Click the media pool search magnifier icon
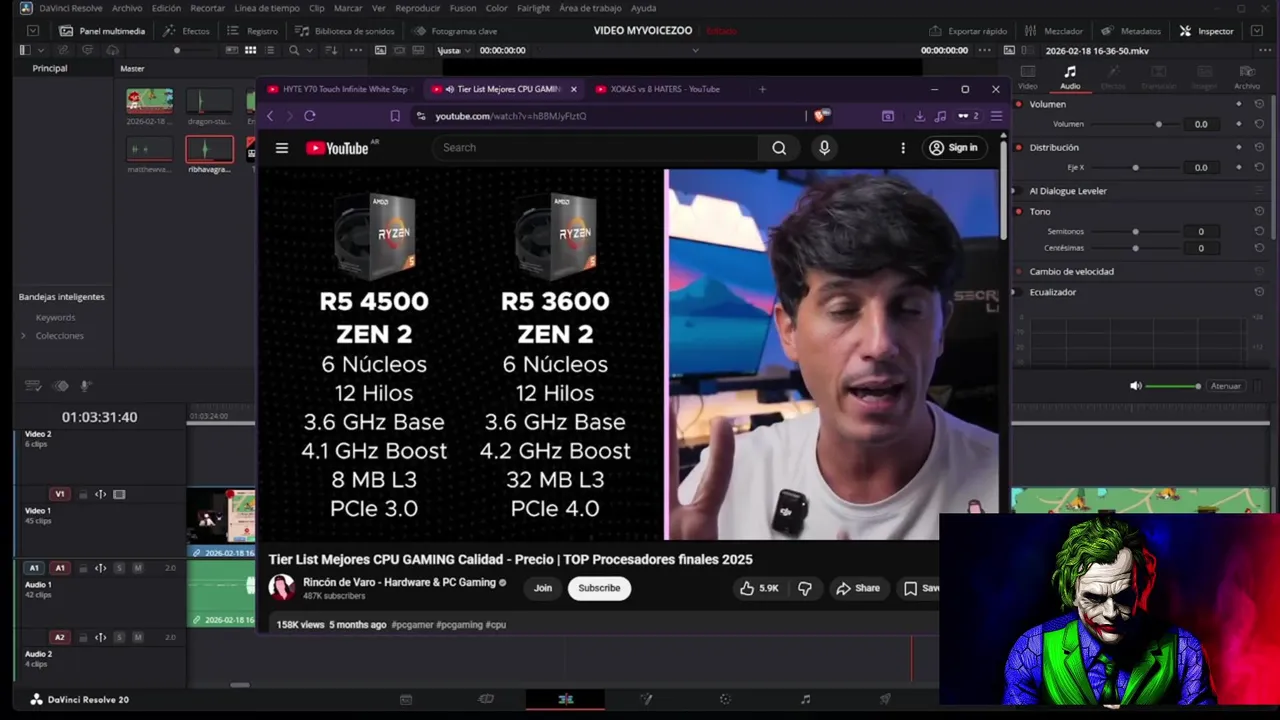 click(294, 50)
